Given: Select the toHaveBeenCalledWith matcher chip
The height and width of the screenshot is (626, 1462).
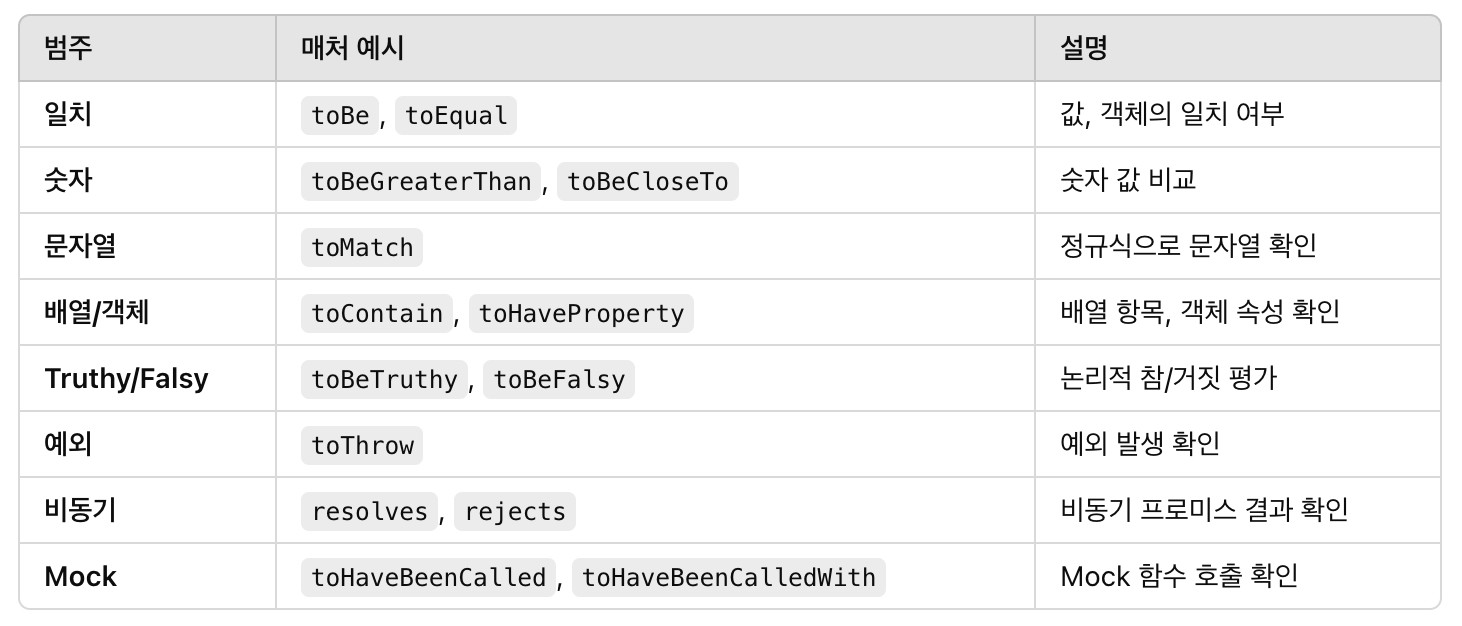Looking at the screenshot, I should pyautogui.click(x=728, y=577).
